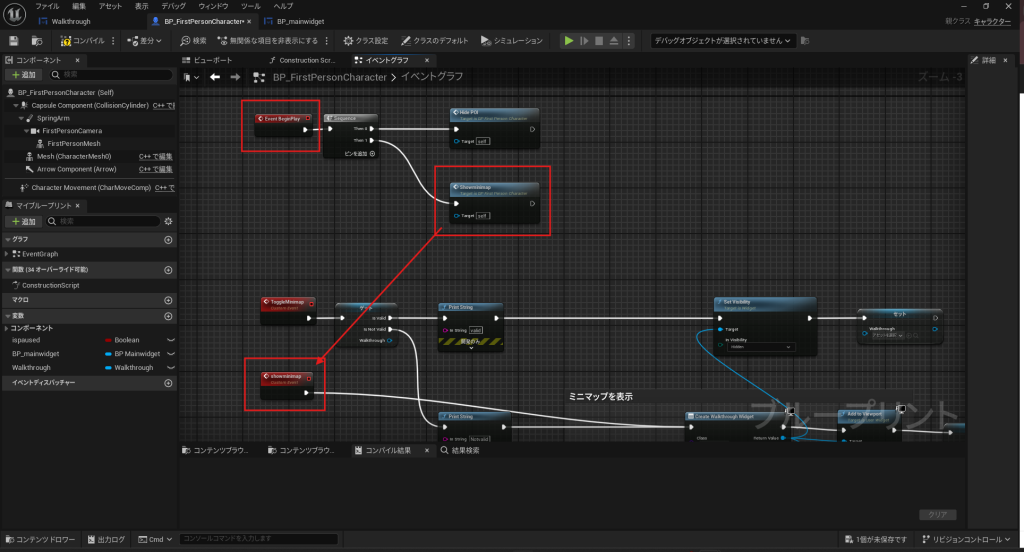Add new variable with plus icon
This screenshot has height=552, width=1024.
tap(168, 315)
